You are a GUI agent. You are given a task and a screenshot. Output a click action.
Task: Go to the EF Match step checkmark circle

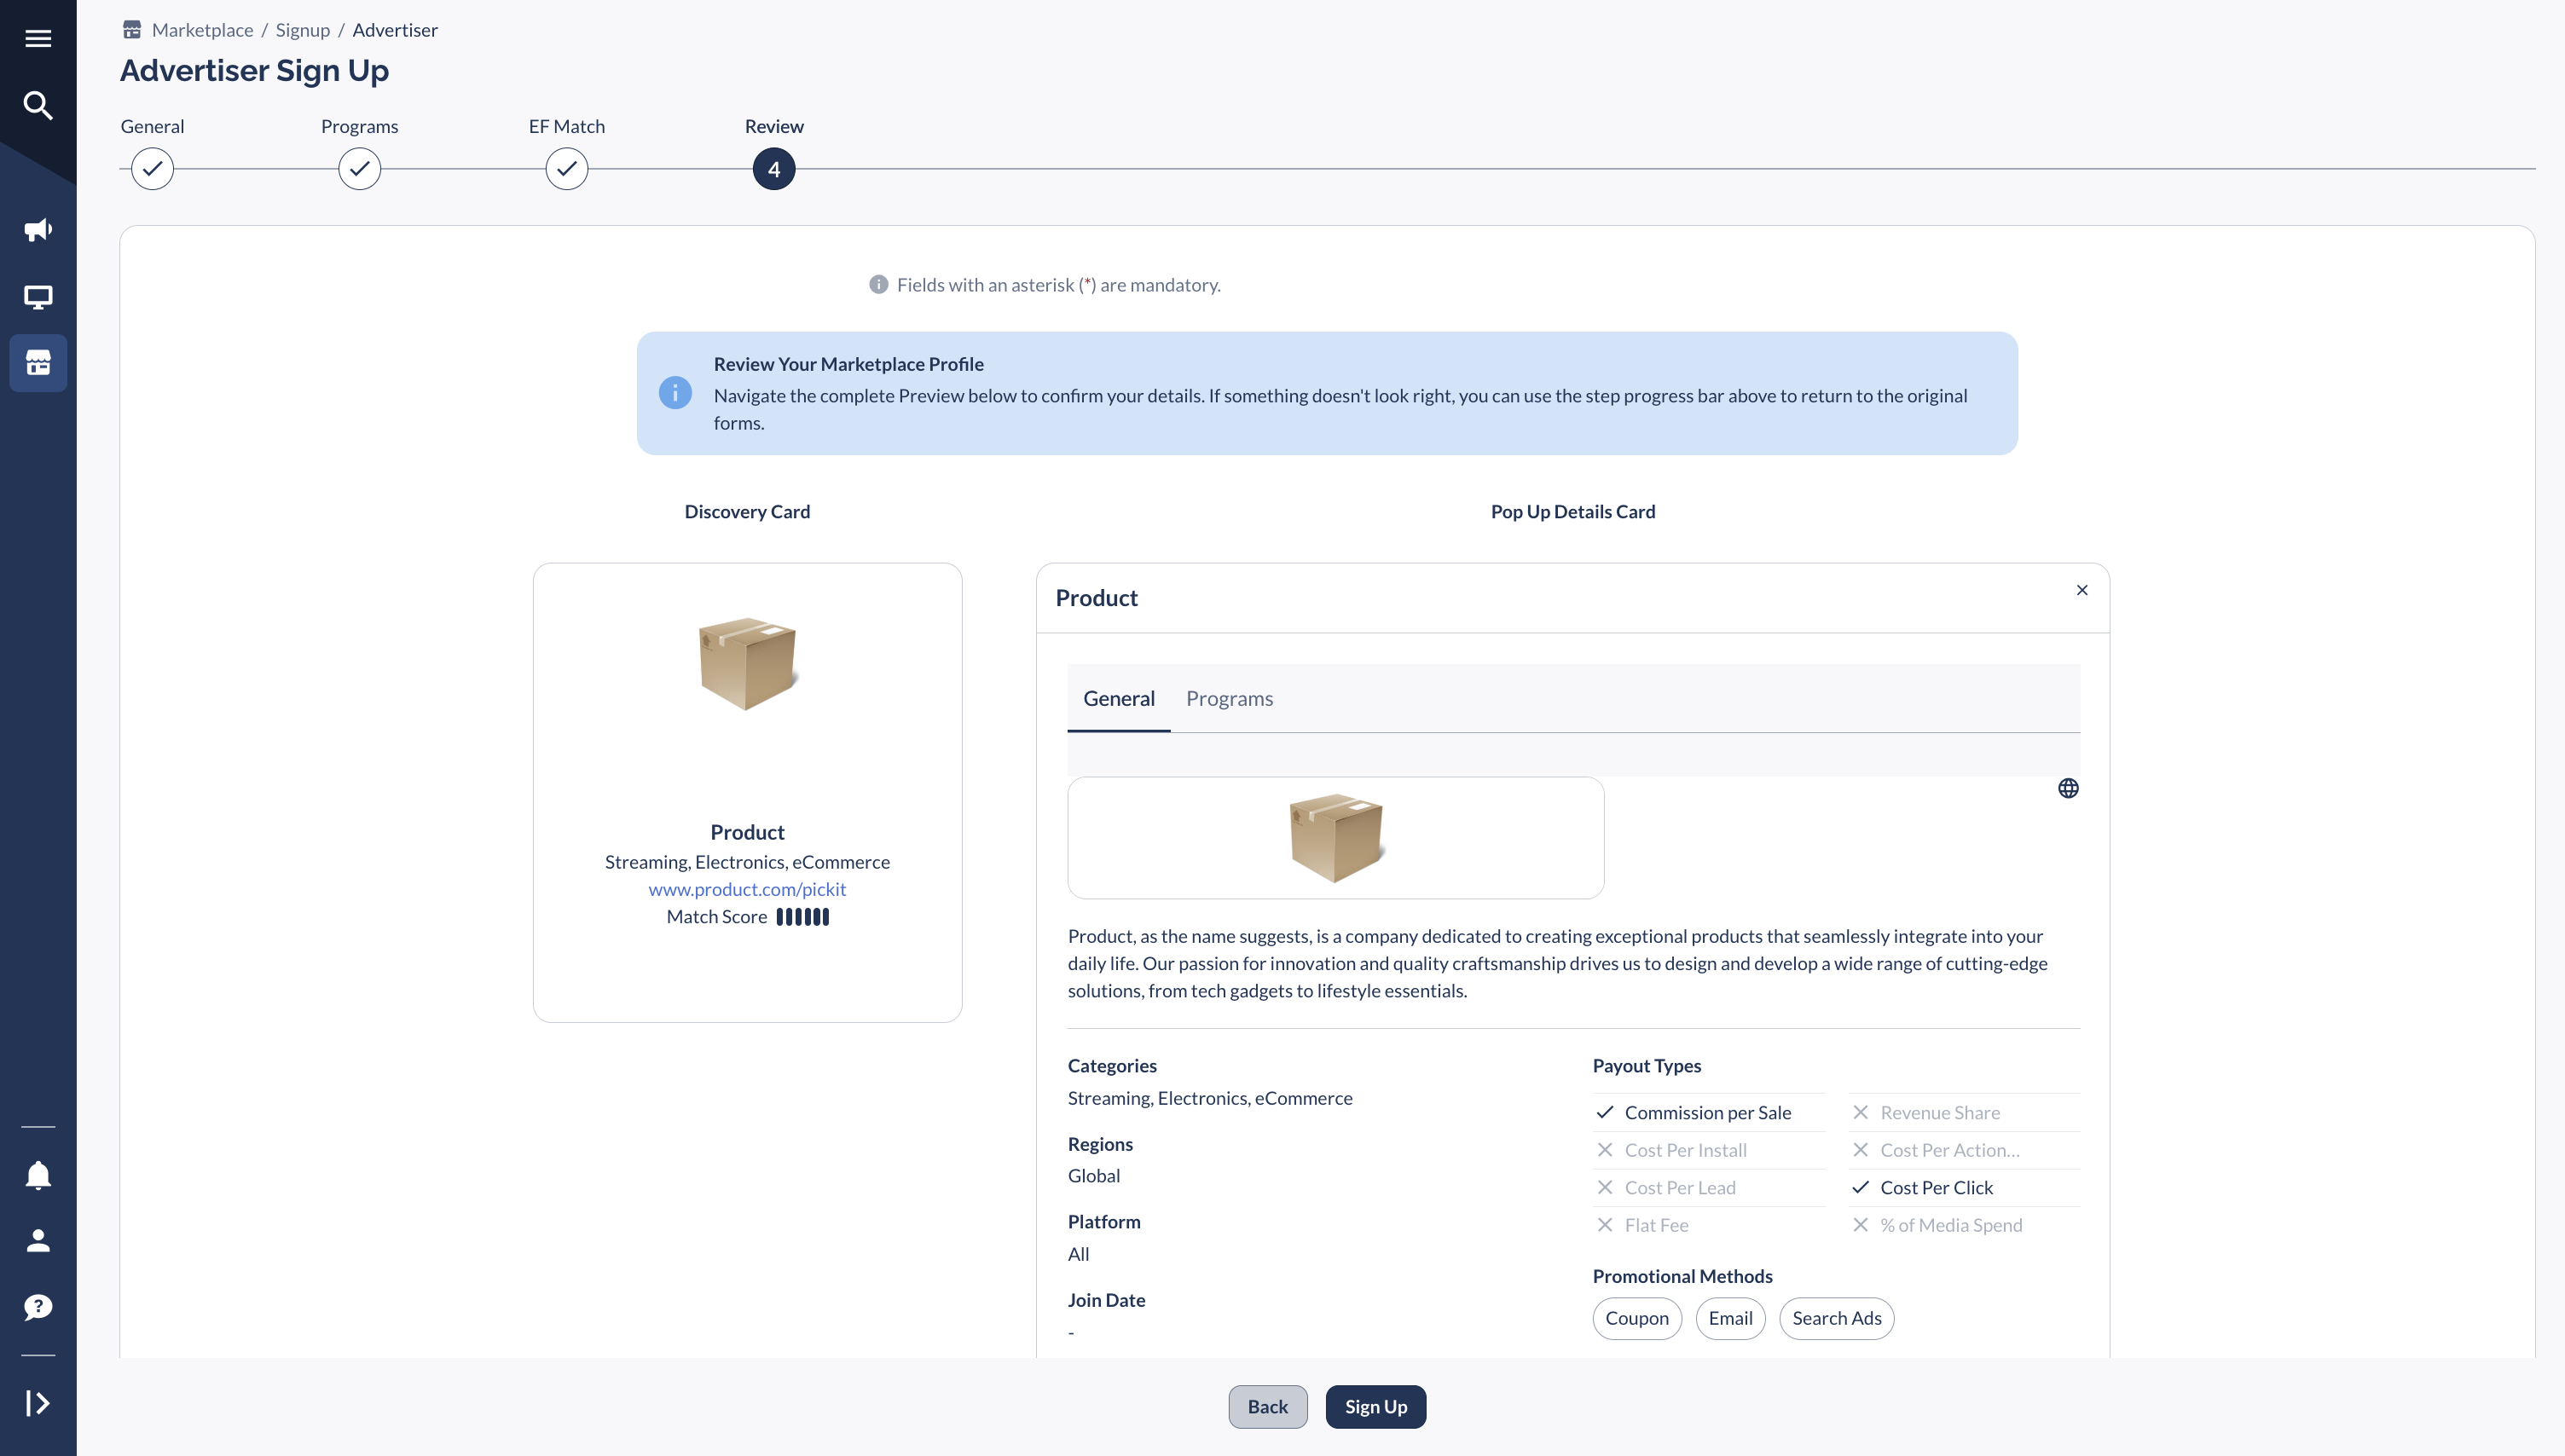[x=566, y=169]
